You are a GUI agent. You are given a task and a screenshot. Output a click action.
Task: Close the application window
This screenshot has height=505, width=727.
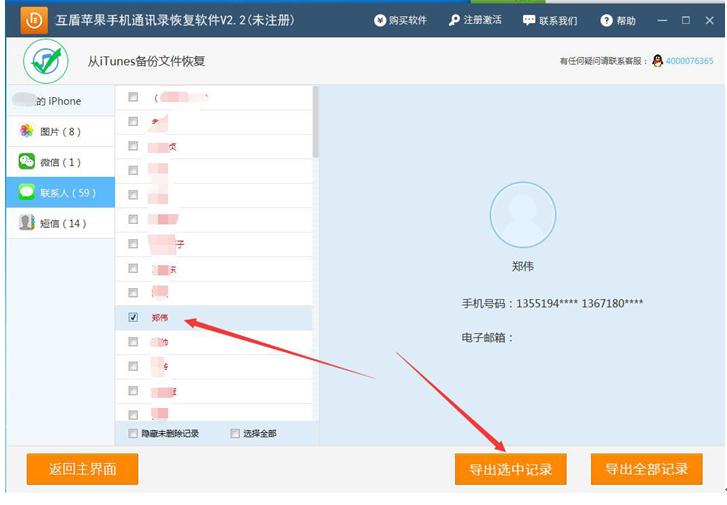[x=709, y=20]
